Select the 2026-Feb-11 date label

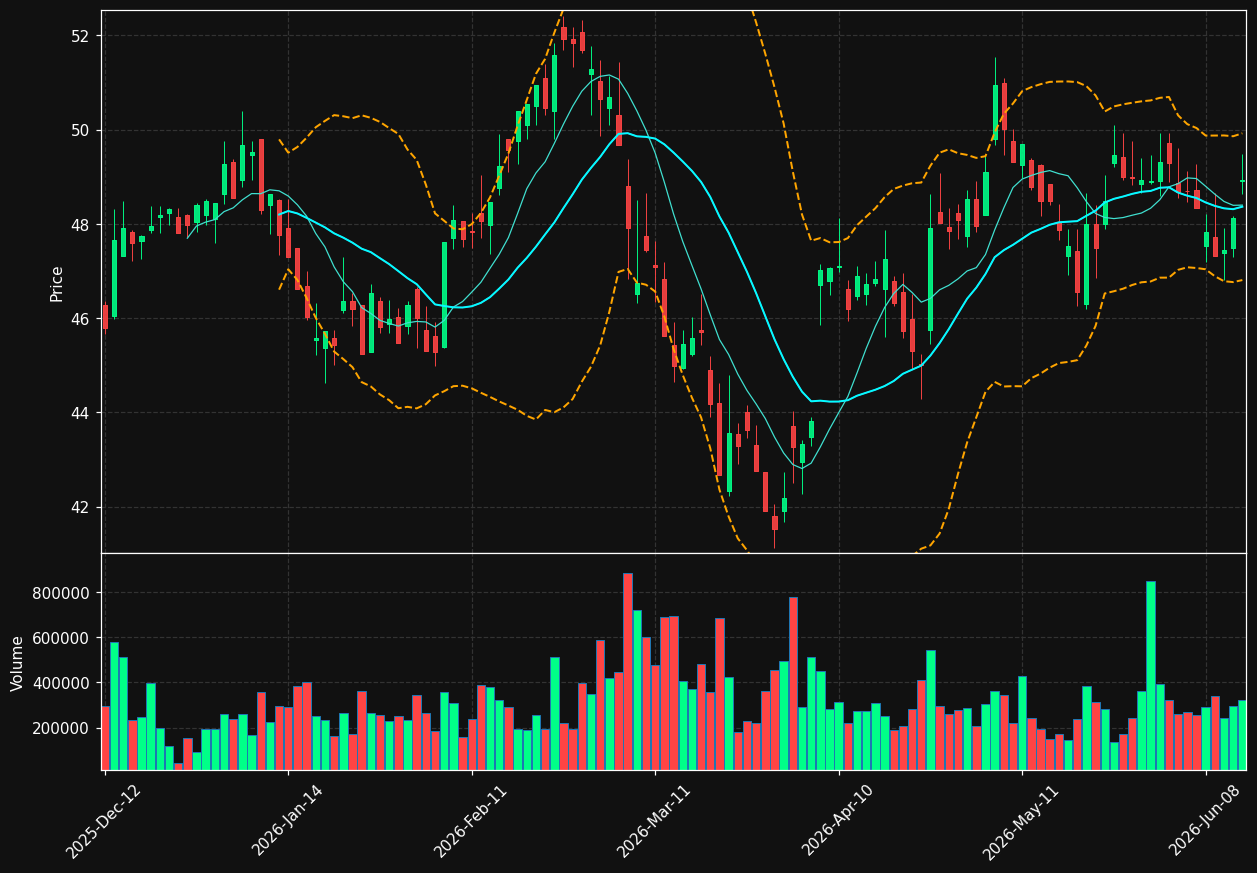(x=470, y=821)
